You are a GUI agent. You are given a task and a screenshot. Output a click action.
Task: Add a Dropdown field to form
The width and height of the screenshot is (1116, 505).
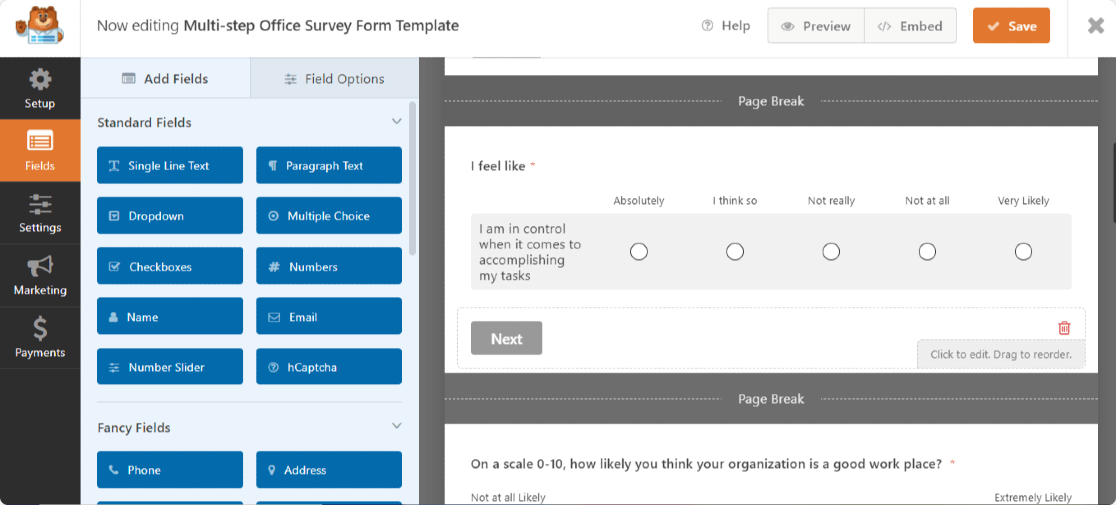pyautogui.click(x=169, y=216)
